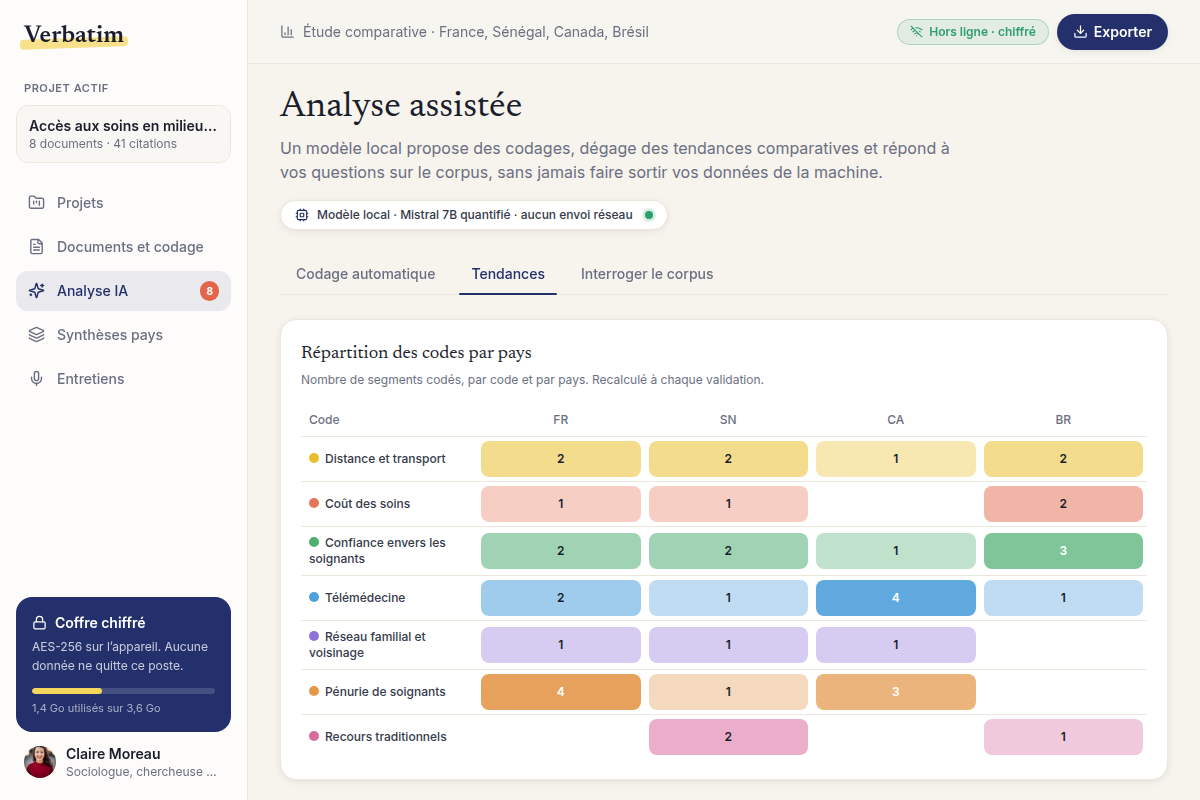Click the Pénurie de soignants FR cell
The width and height of the screenshot is (1200, 800).
click(x=561, y=692)
